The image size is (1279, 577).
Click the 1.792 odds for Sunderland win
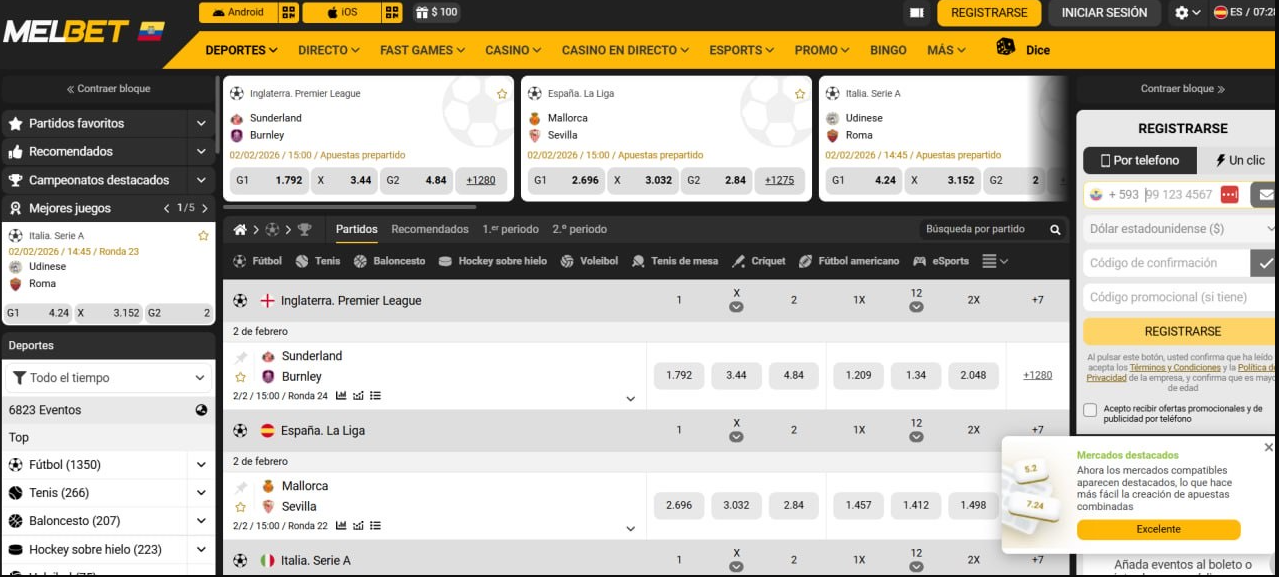click(x=679, y=376)
